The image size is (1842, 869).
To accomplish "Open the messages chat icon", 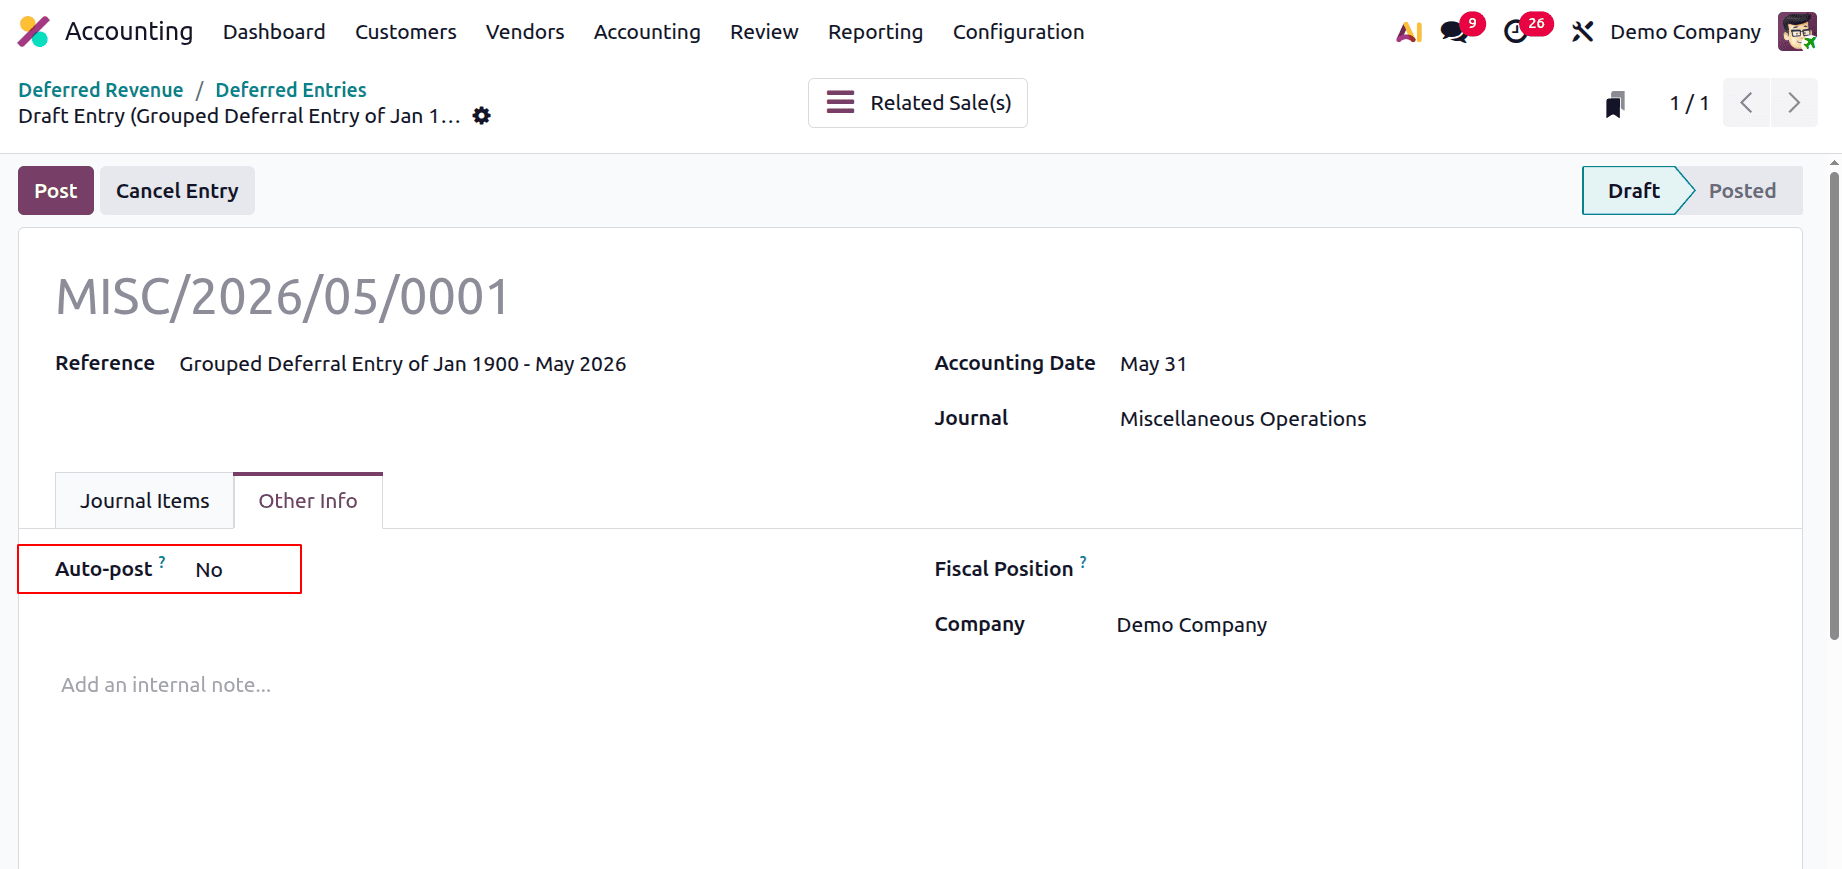I will [x=1454, y=32].
